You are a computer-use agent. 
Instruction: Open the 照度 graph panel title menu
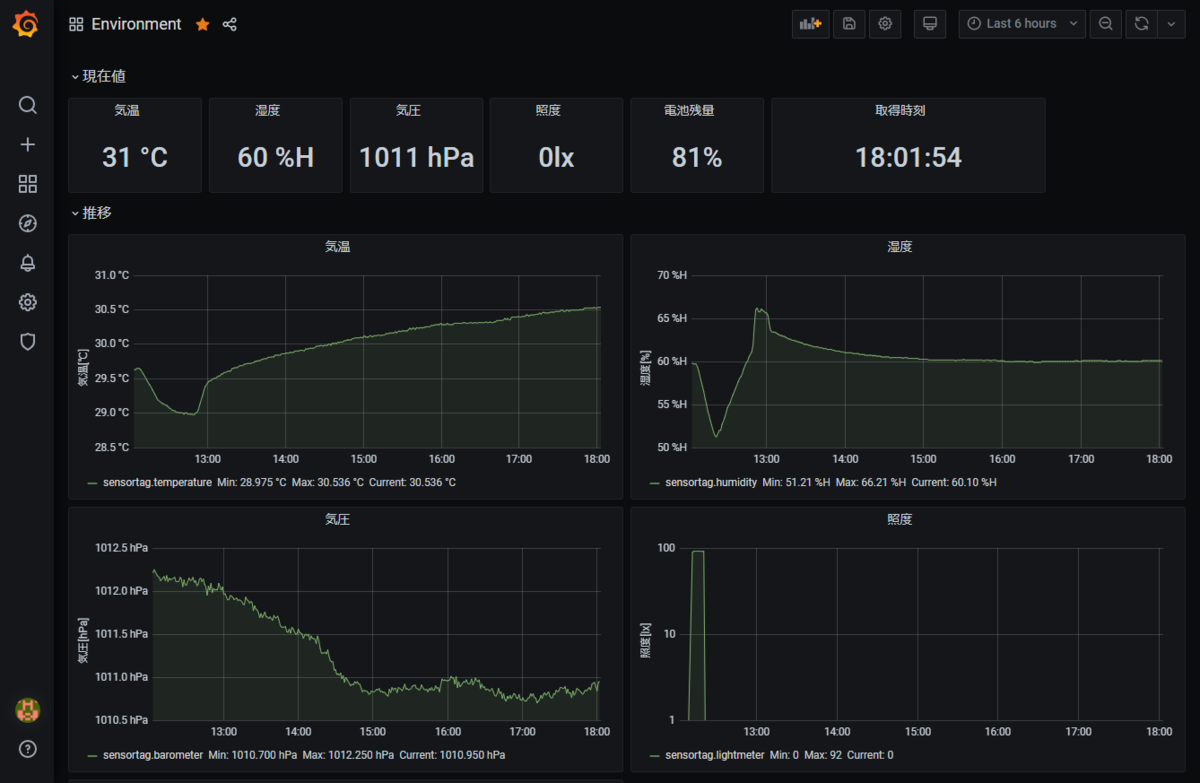pyautogui.click(x=900, y=520)
